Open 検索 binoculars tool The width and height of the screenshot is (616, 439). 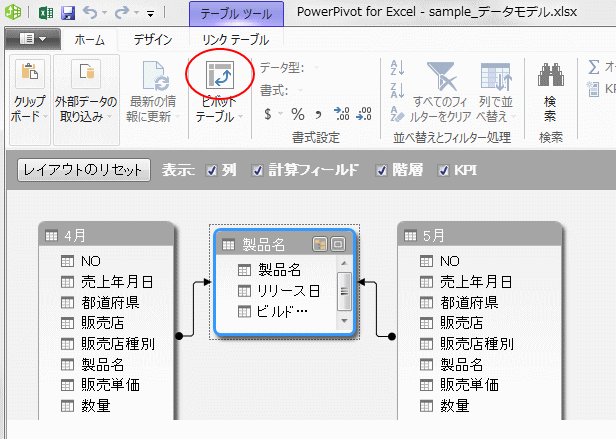(550, 93)
